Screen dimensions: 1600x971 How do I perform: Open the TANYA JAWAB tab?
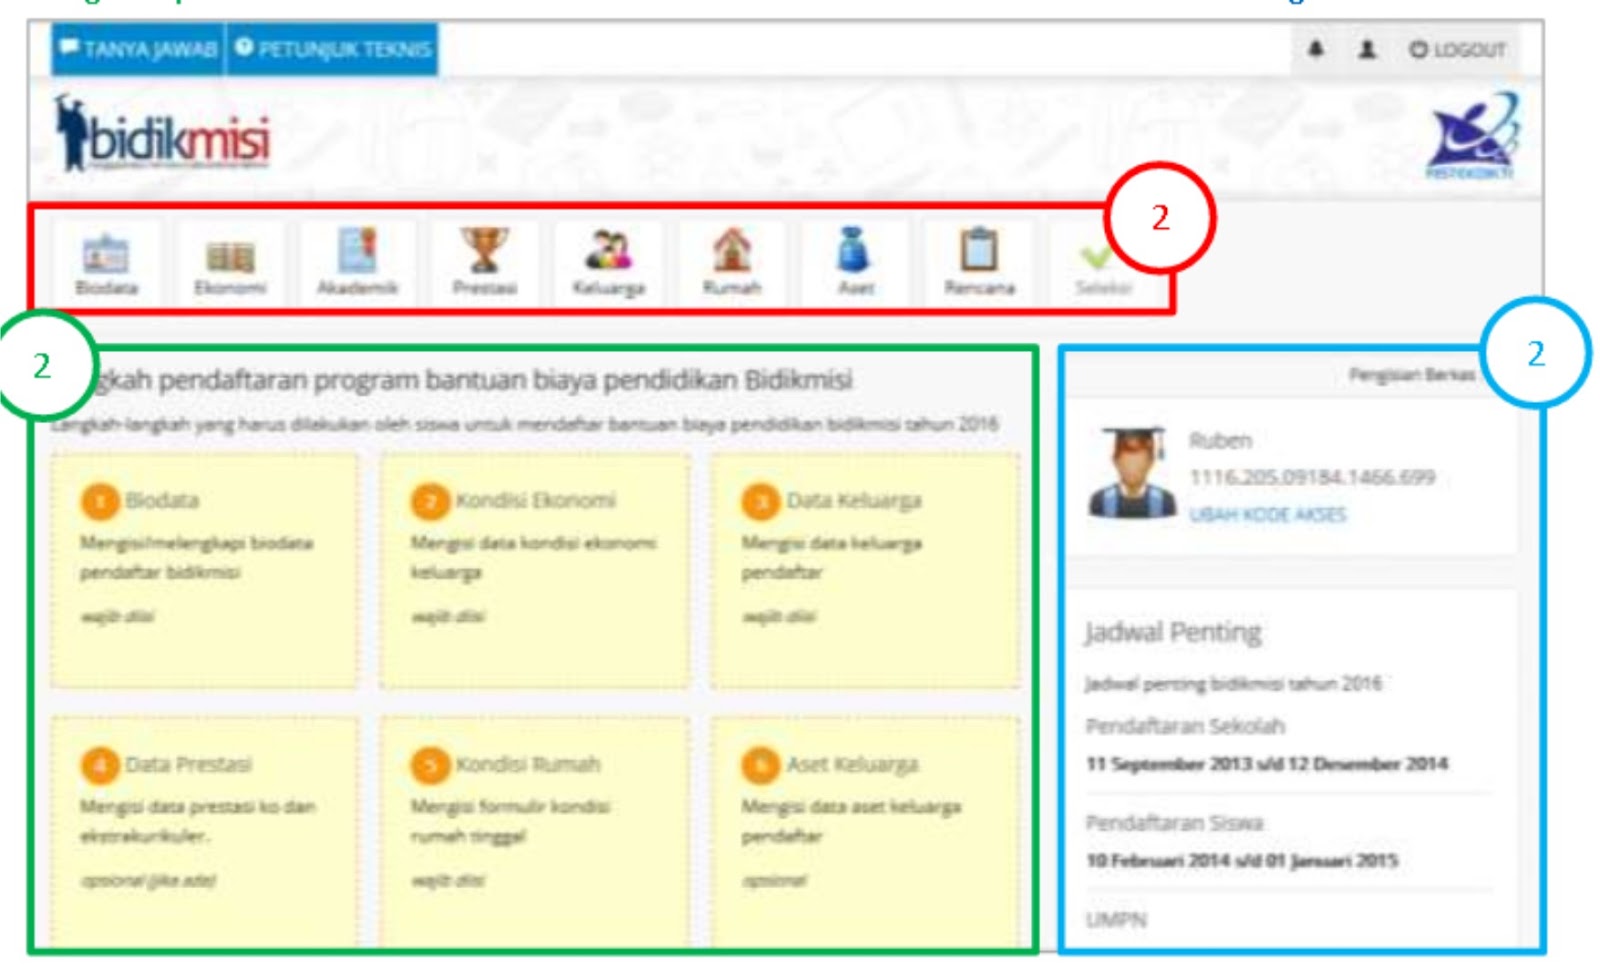click(x=139, y=49)
